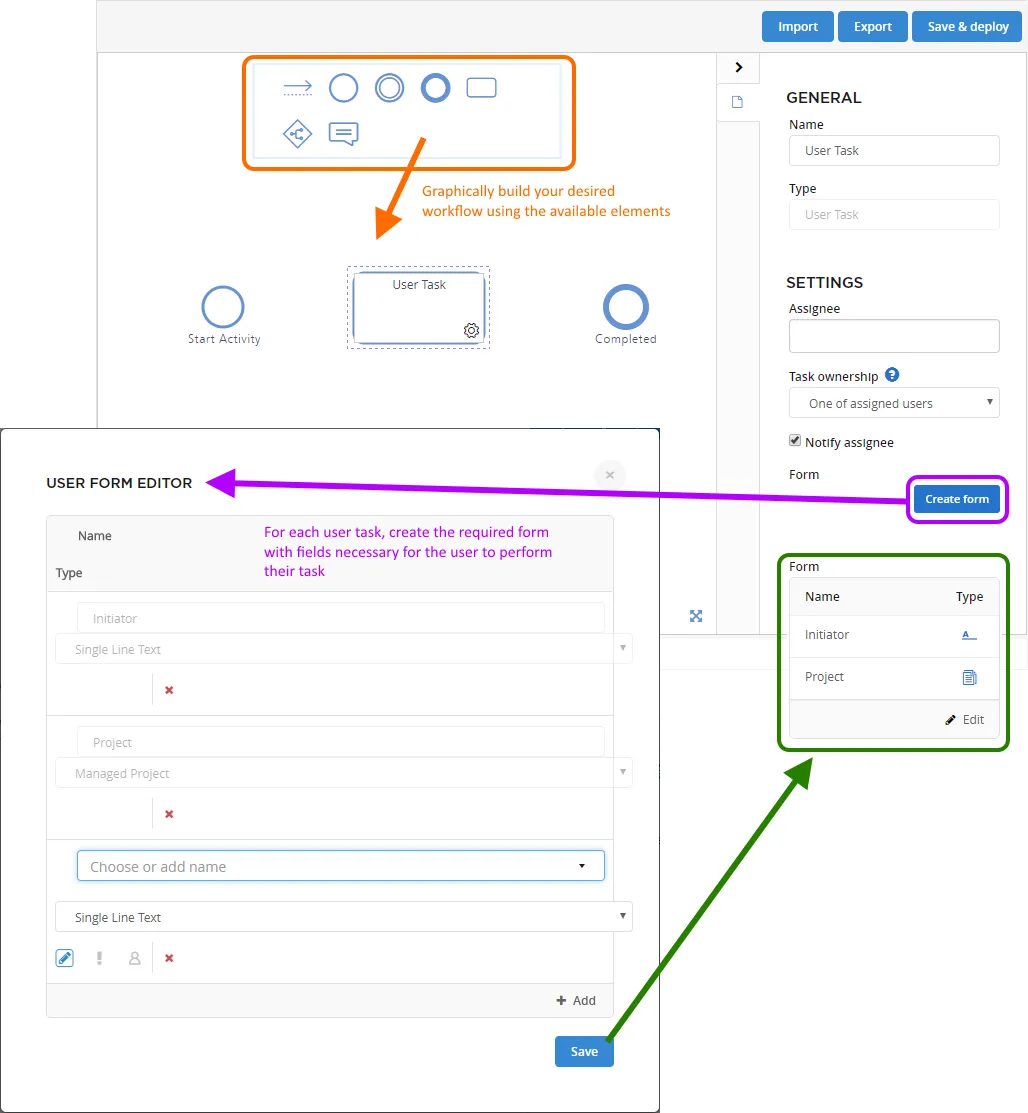Open the gear settings on User Task node
Viewport: 1028px width, 1113px height.
click(x=471, y=330)
